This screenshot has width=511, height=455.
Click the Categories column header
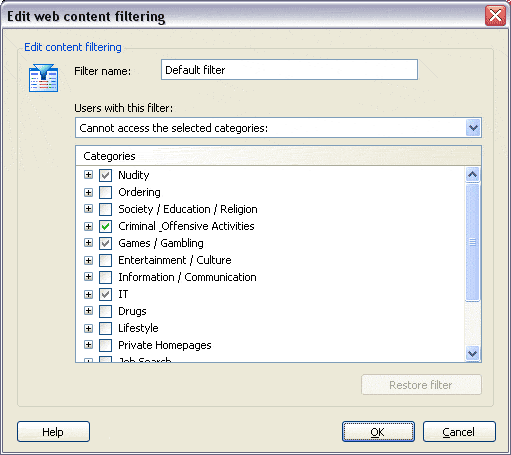(x=278, y=156)
